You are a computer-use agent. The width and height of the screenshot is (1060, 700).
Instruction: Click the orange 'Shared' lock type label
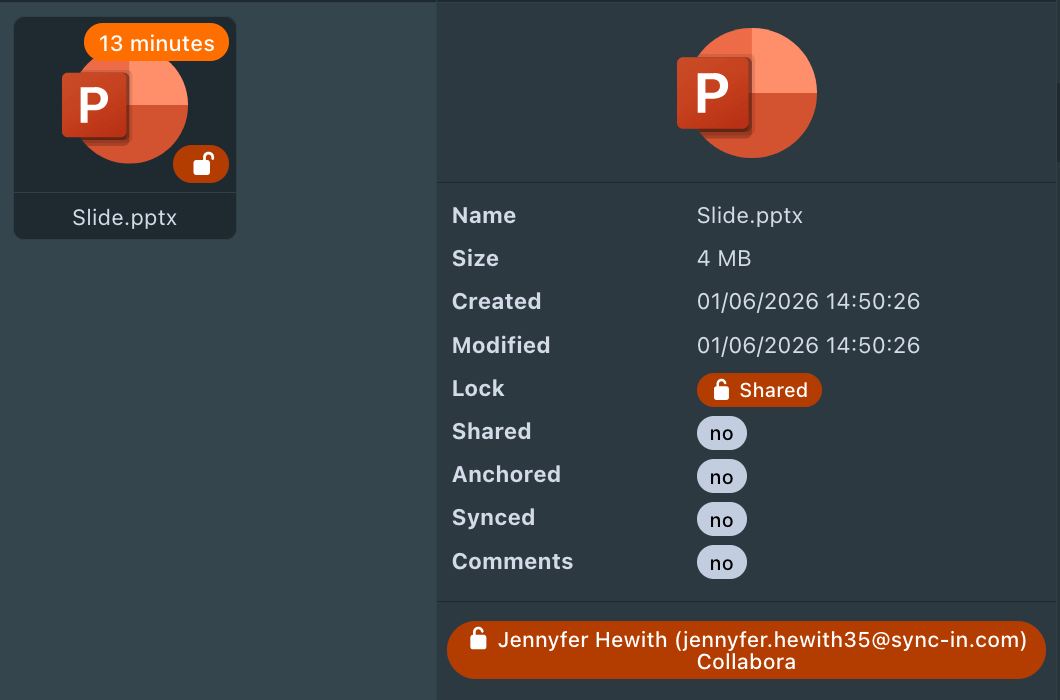coord(773,390)
